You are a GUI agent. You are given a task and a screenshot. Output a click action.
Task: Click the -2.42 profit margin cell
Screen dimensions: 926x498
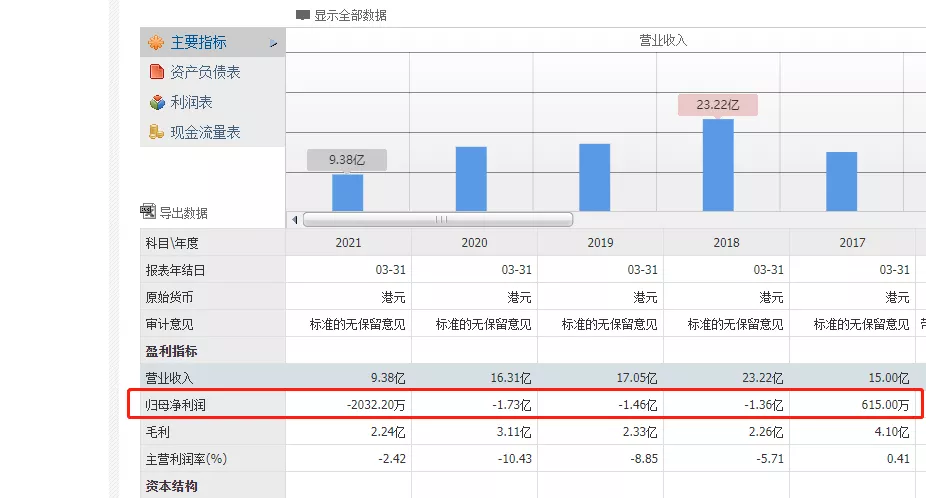coord(348,459)
